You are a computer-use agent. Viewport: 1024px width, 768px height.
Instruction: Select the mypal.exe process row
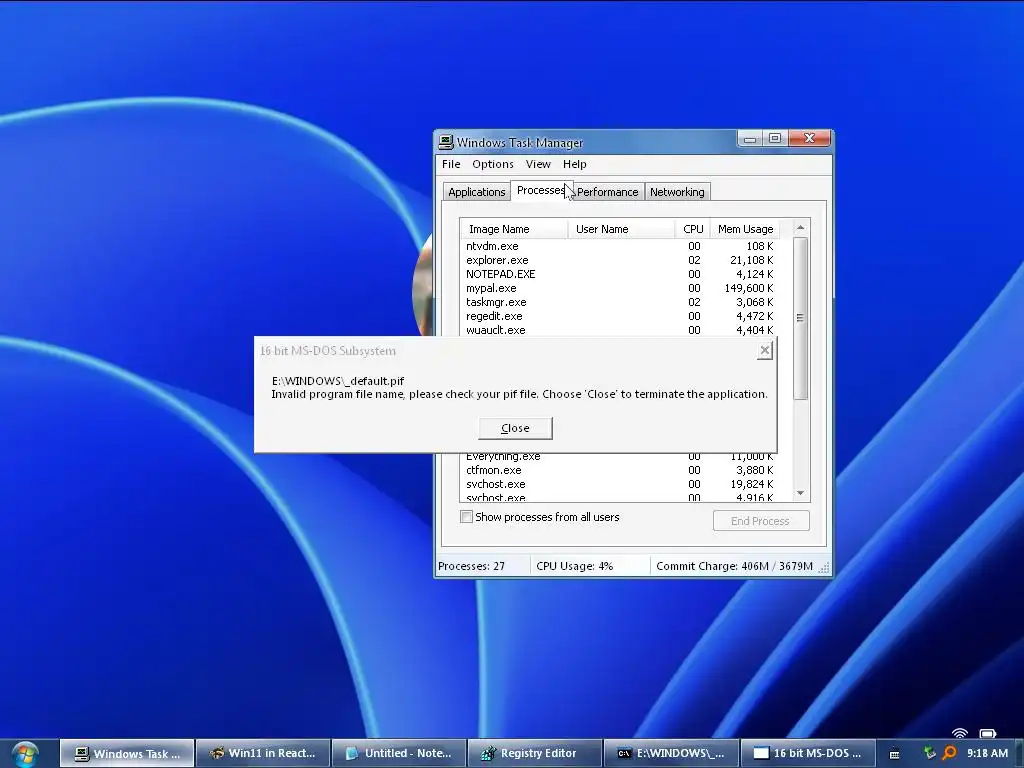[620, 288]
